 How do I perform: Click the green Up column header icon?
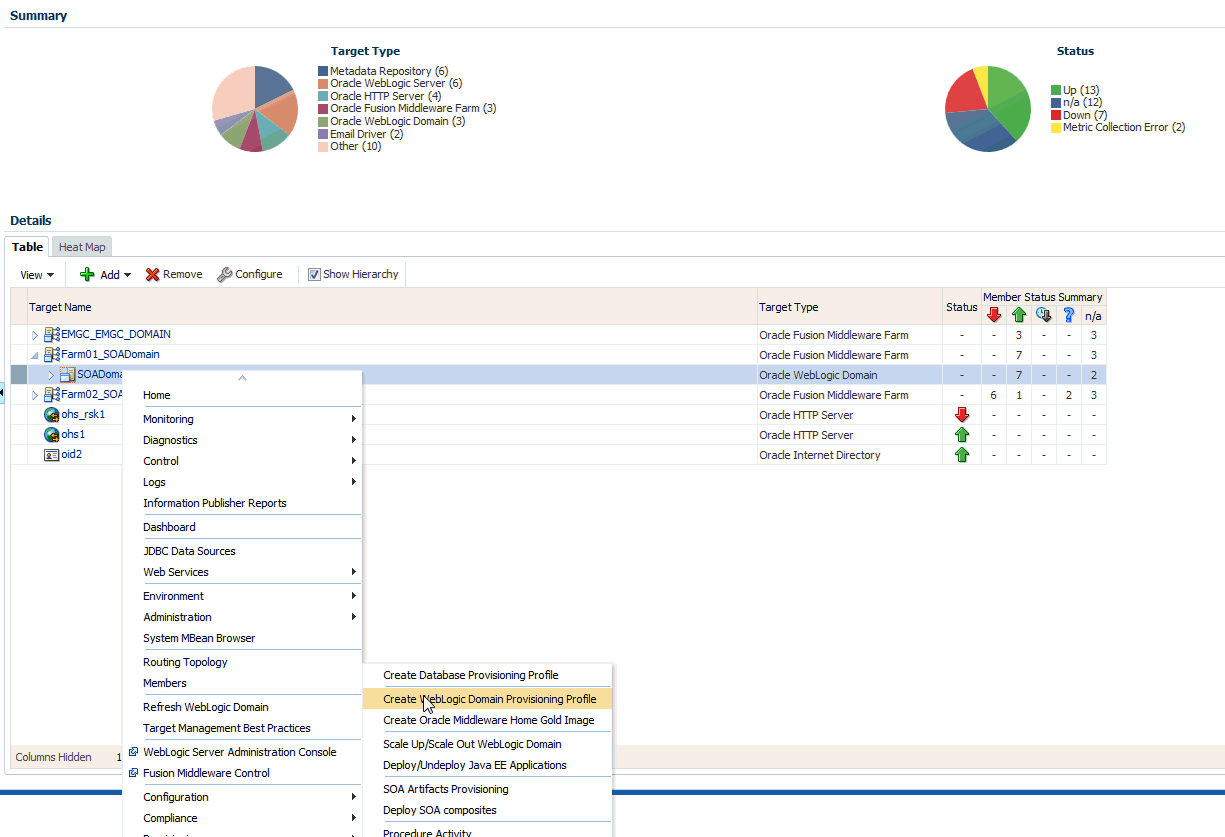coord(1019,315)
